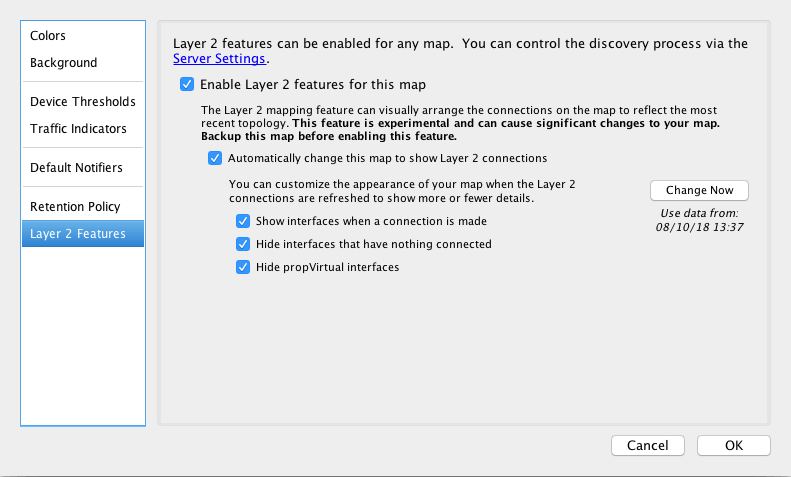
Task: Go to Device Thresholds settings
Action: [82, 102]
